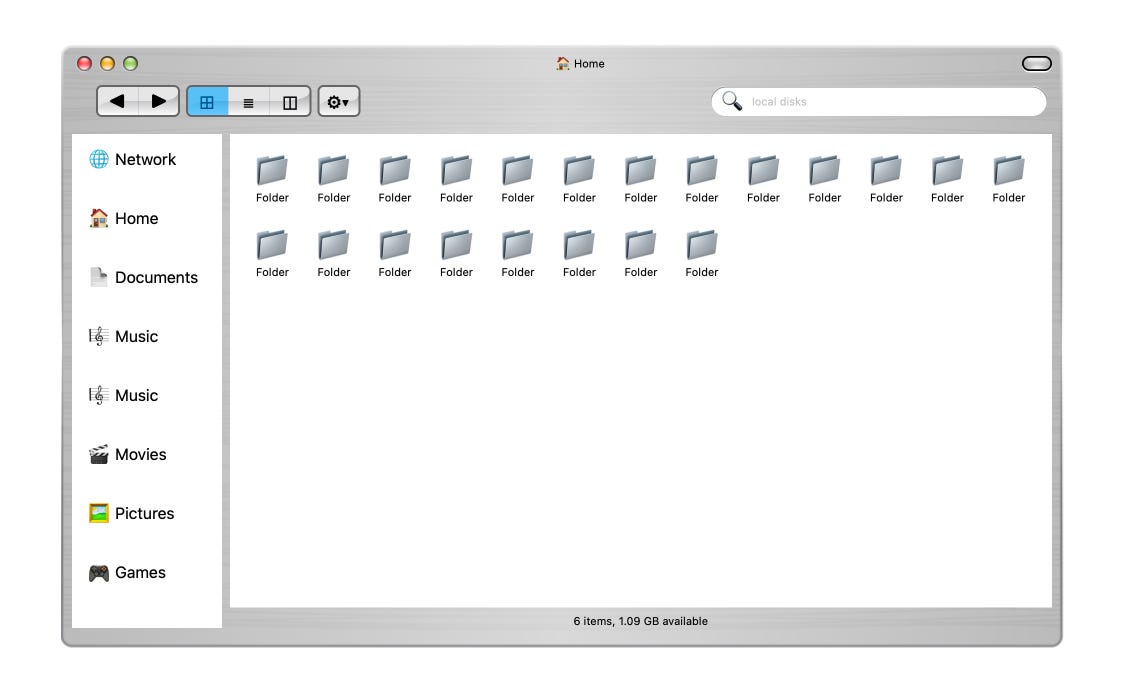Screen dimensions: 1124x696
Task: Open Pictures in the sidebar
Action: tap(132, 513)
